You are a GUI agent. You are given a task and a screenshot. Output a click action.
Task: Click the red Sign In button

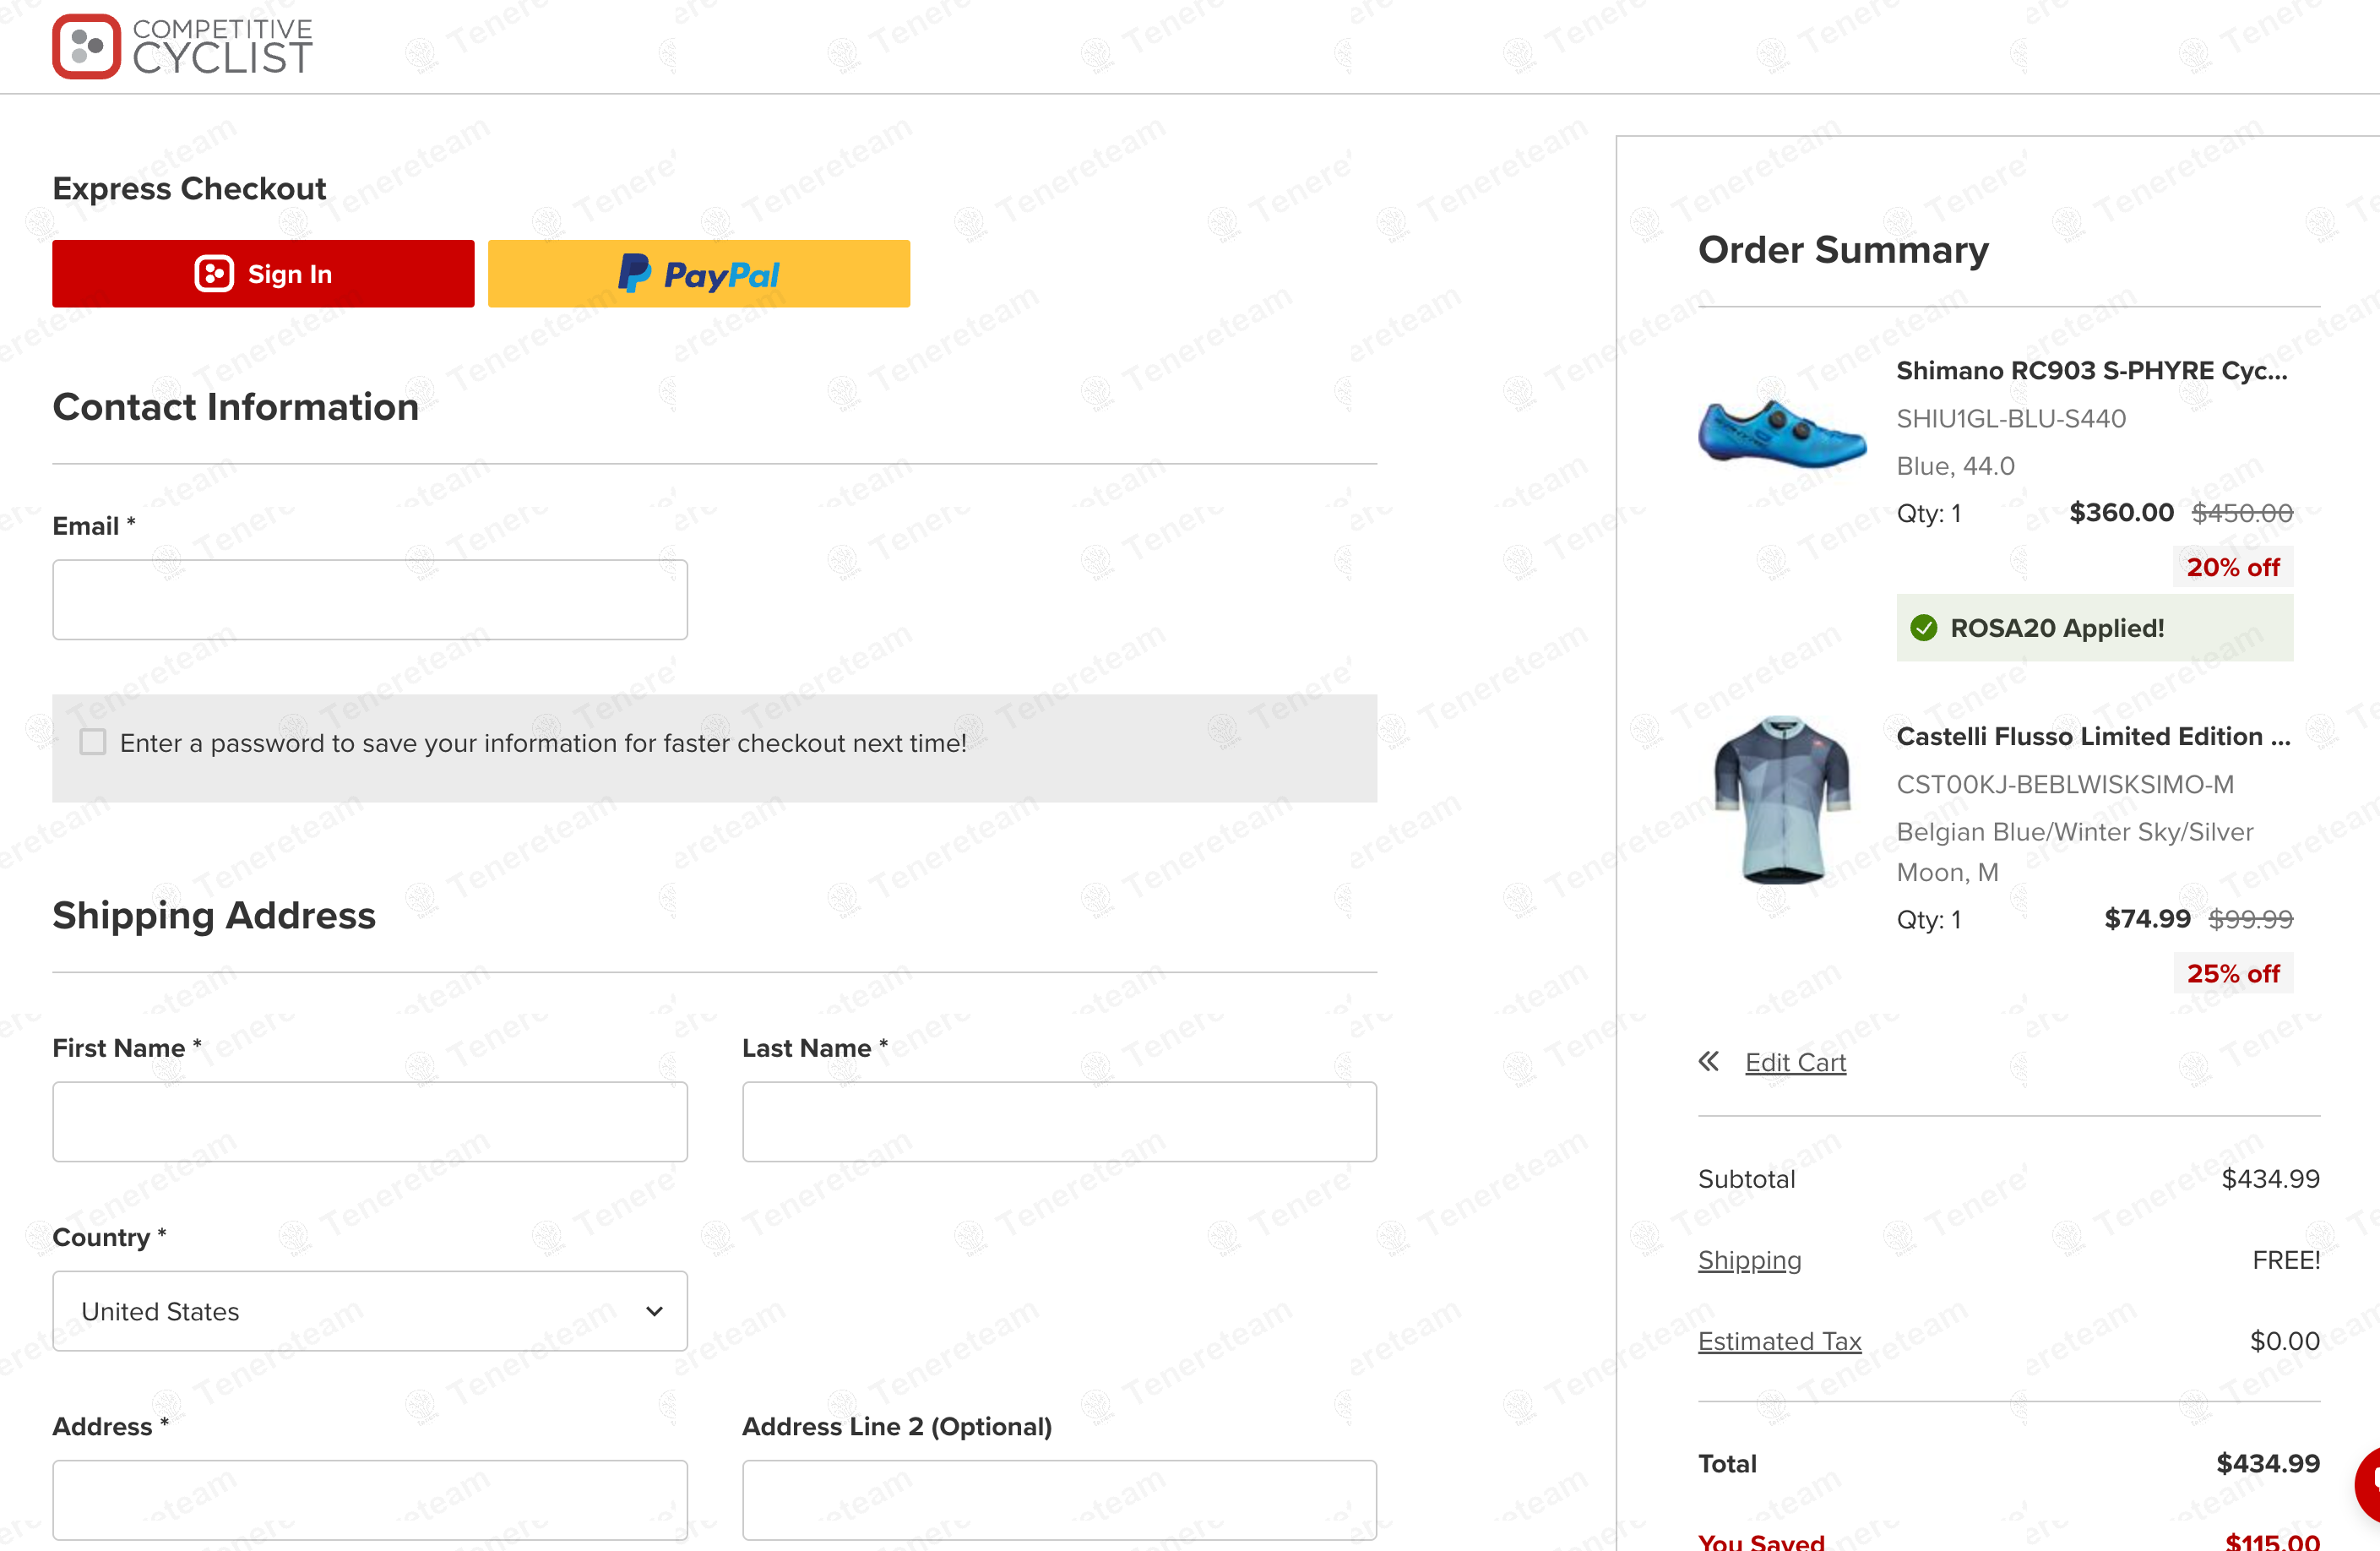pyautogui.click(x=263, y=273)
